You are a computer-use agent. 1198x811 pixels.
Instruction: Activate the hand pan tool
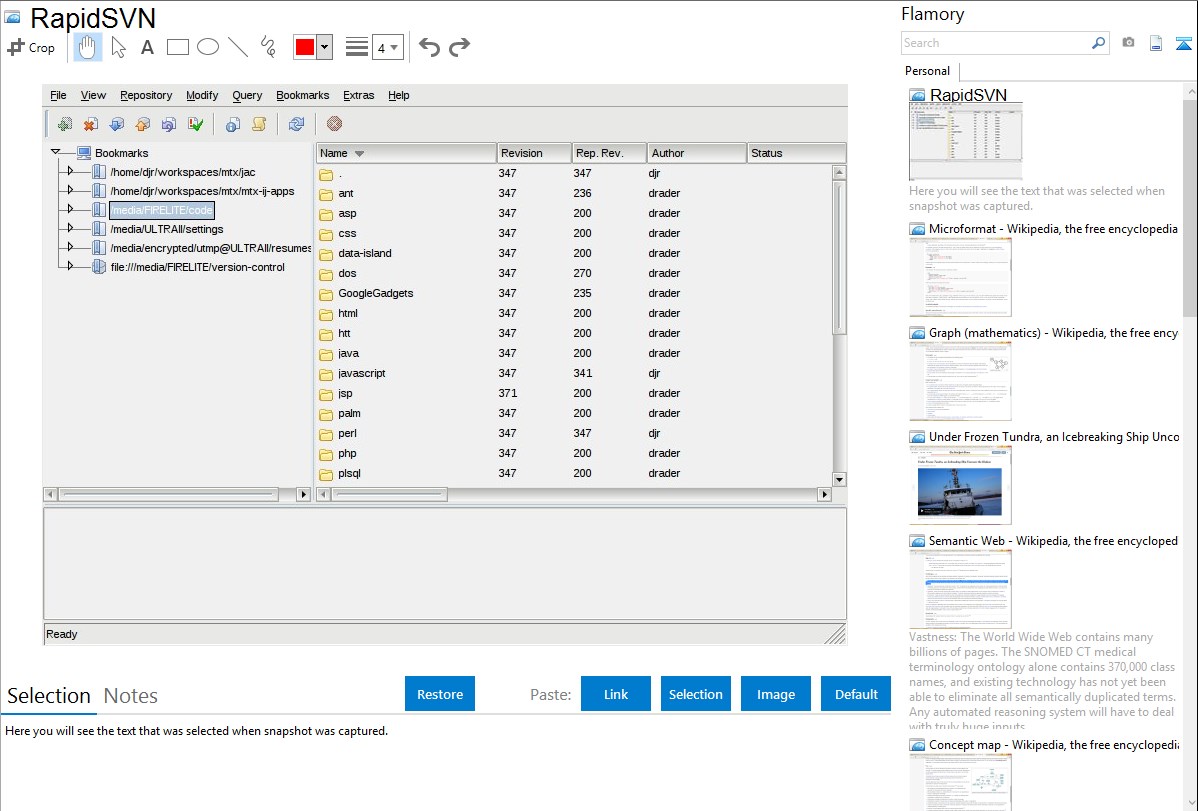coord(87,47)
